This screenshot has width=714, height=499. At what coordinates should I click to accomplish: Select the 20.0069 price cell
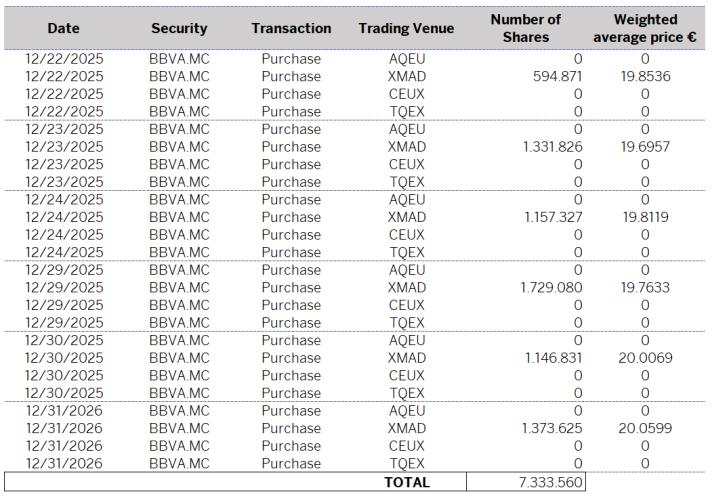click(x=645, y=358)
